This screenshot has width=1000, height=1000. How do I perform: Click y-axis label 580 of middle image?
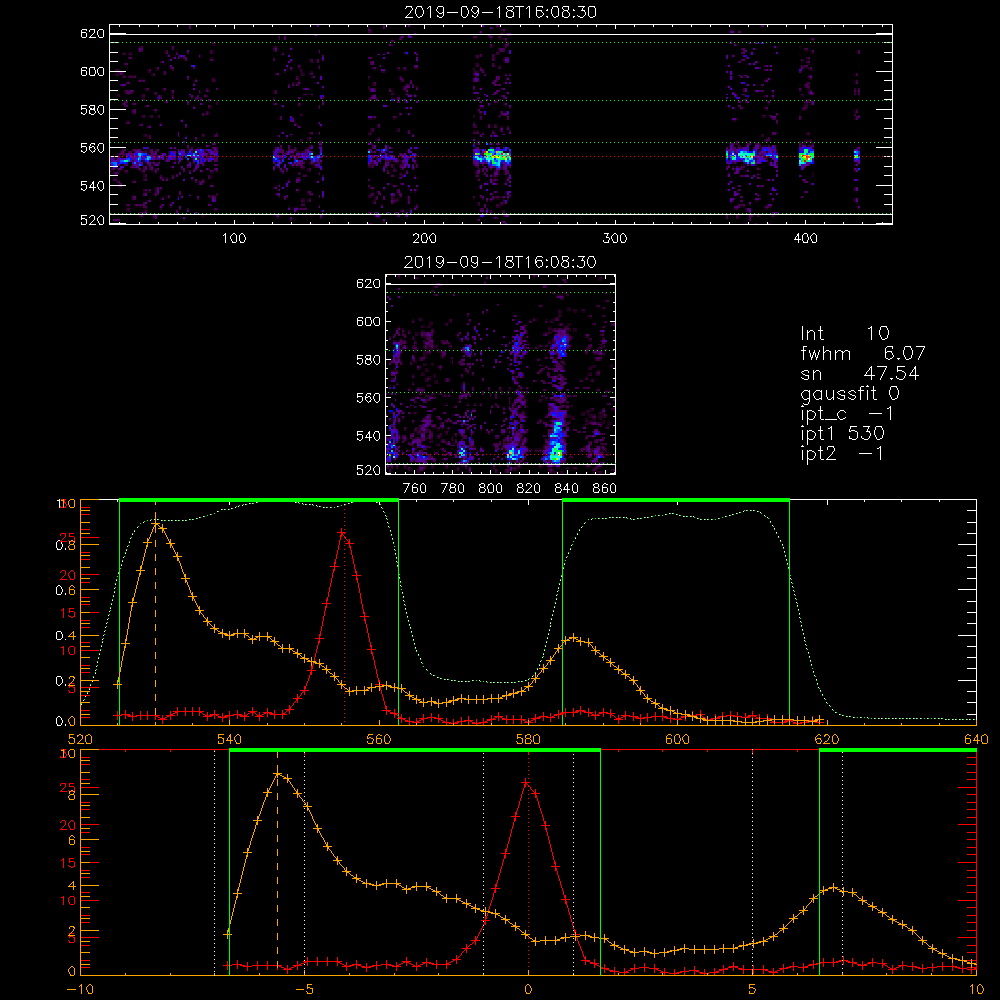point(368,360)
